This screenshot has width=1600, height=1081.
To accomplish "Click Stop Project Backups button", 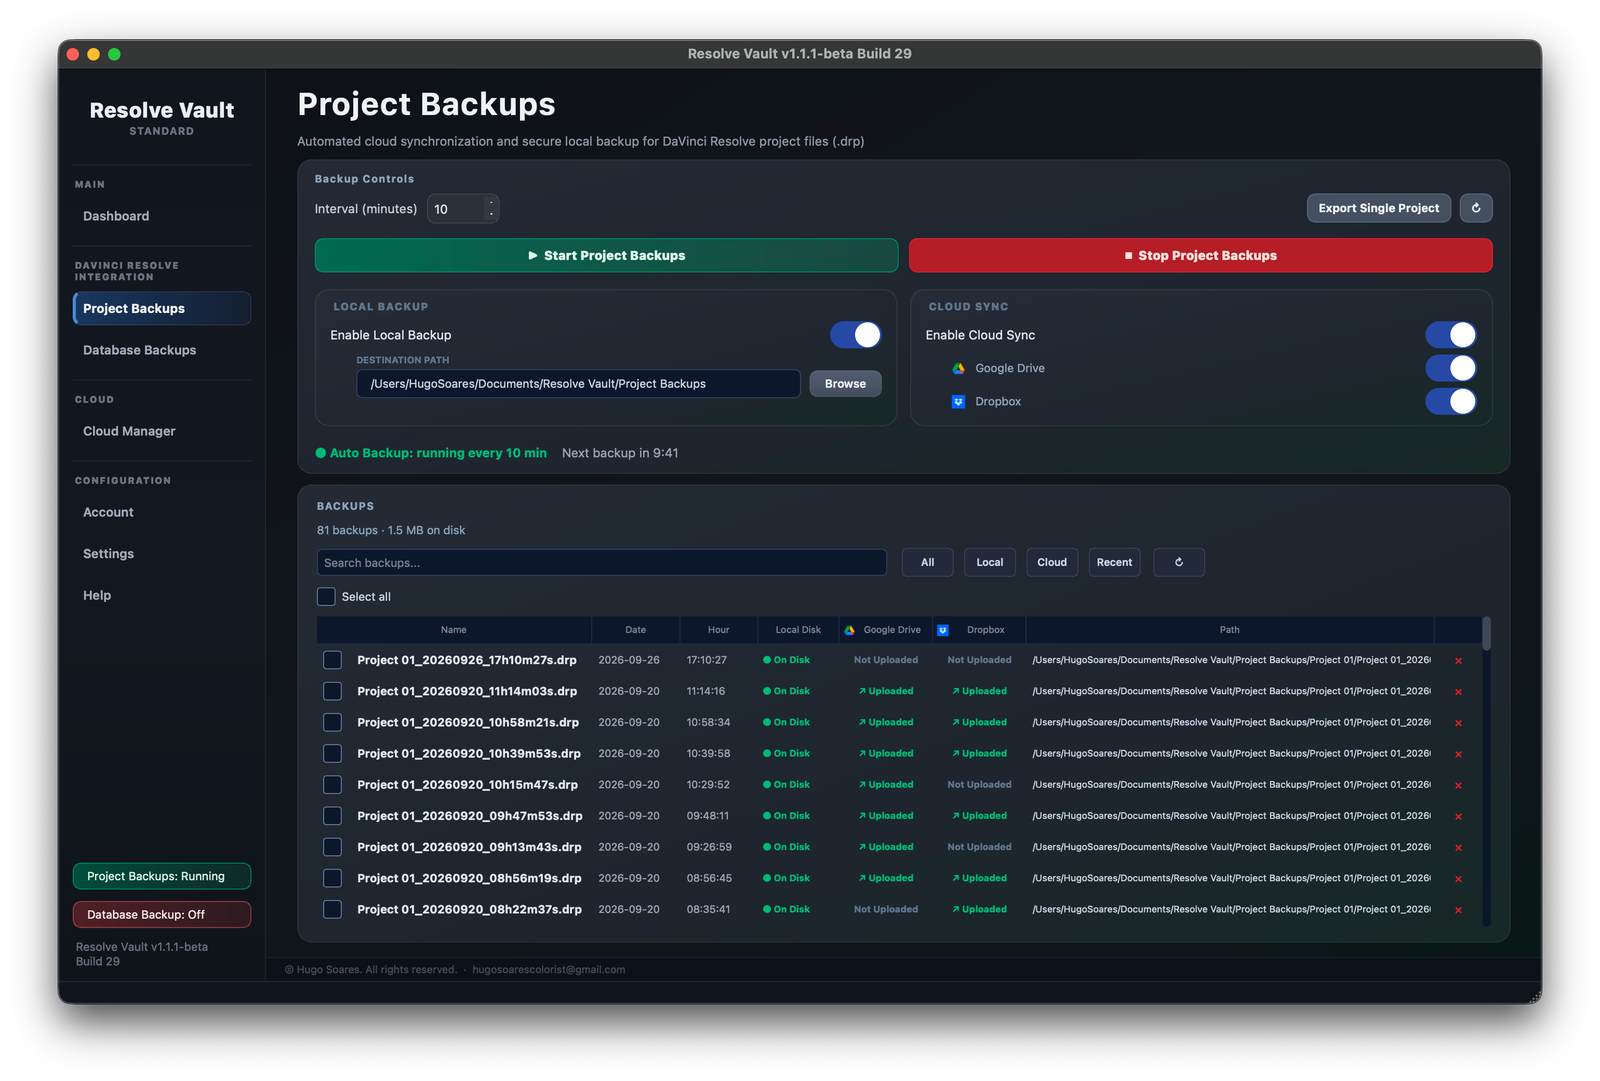I will click(1201, 255).
